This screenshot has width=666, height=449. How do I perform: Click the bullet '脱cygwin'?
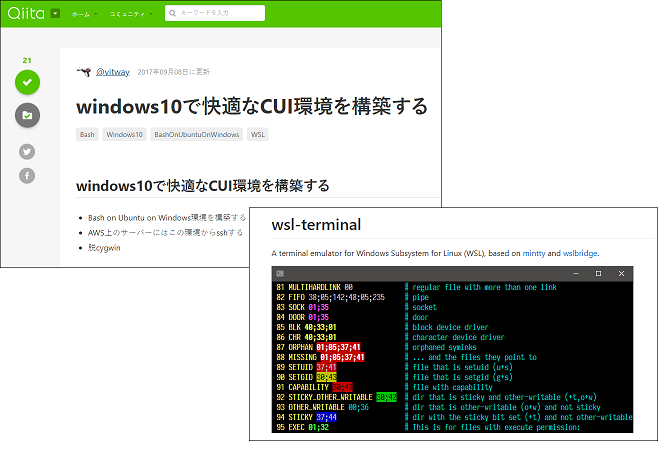coord(104,248)
